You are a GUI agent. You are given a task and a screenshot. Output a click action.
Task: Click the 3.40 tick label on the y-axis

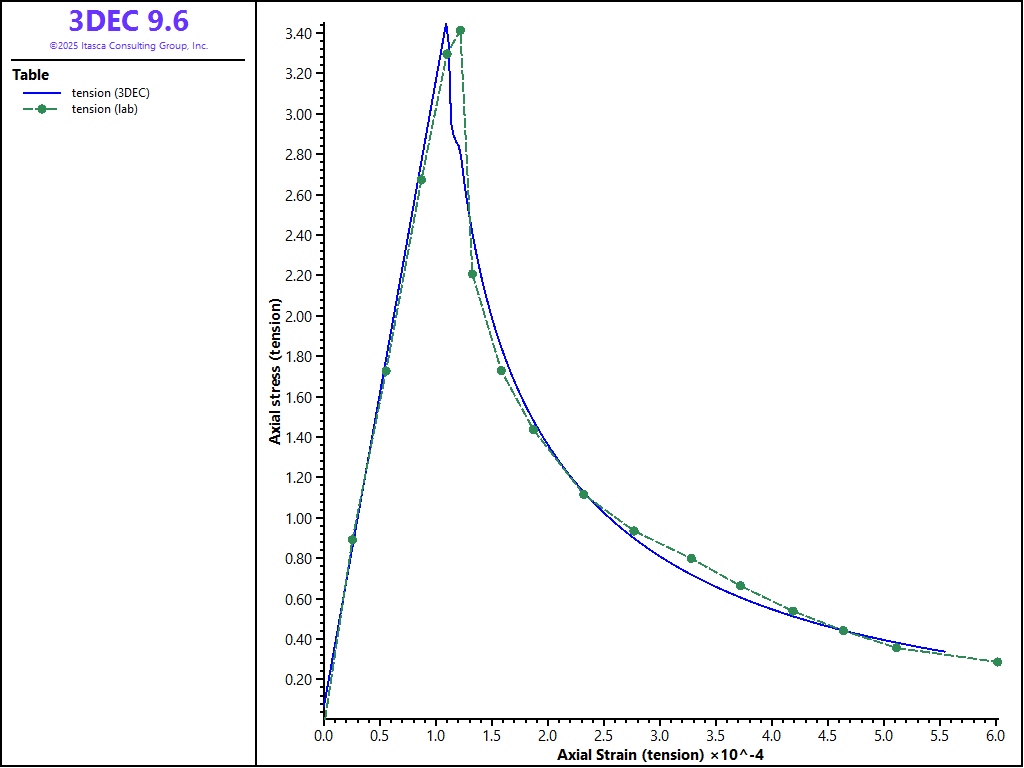(296, 33)
